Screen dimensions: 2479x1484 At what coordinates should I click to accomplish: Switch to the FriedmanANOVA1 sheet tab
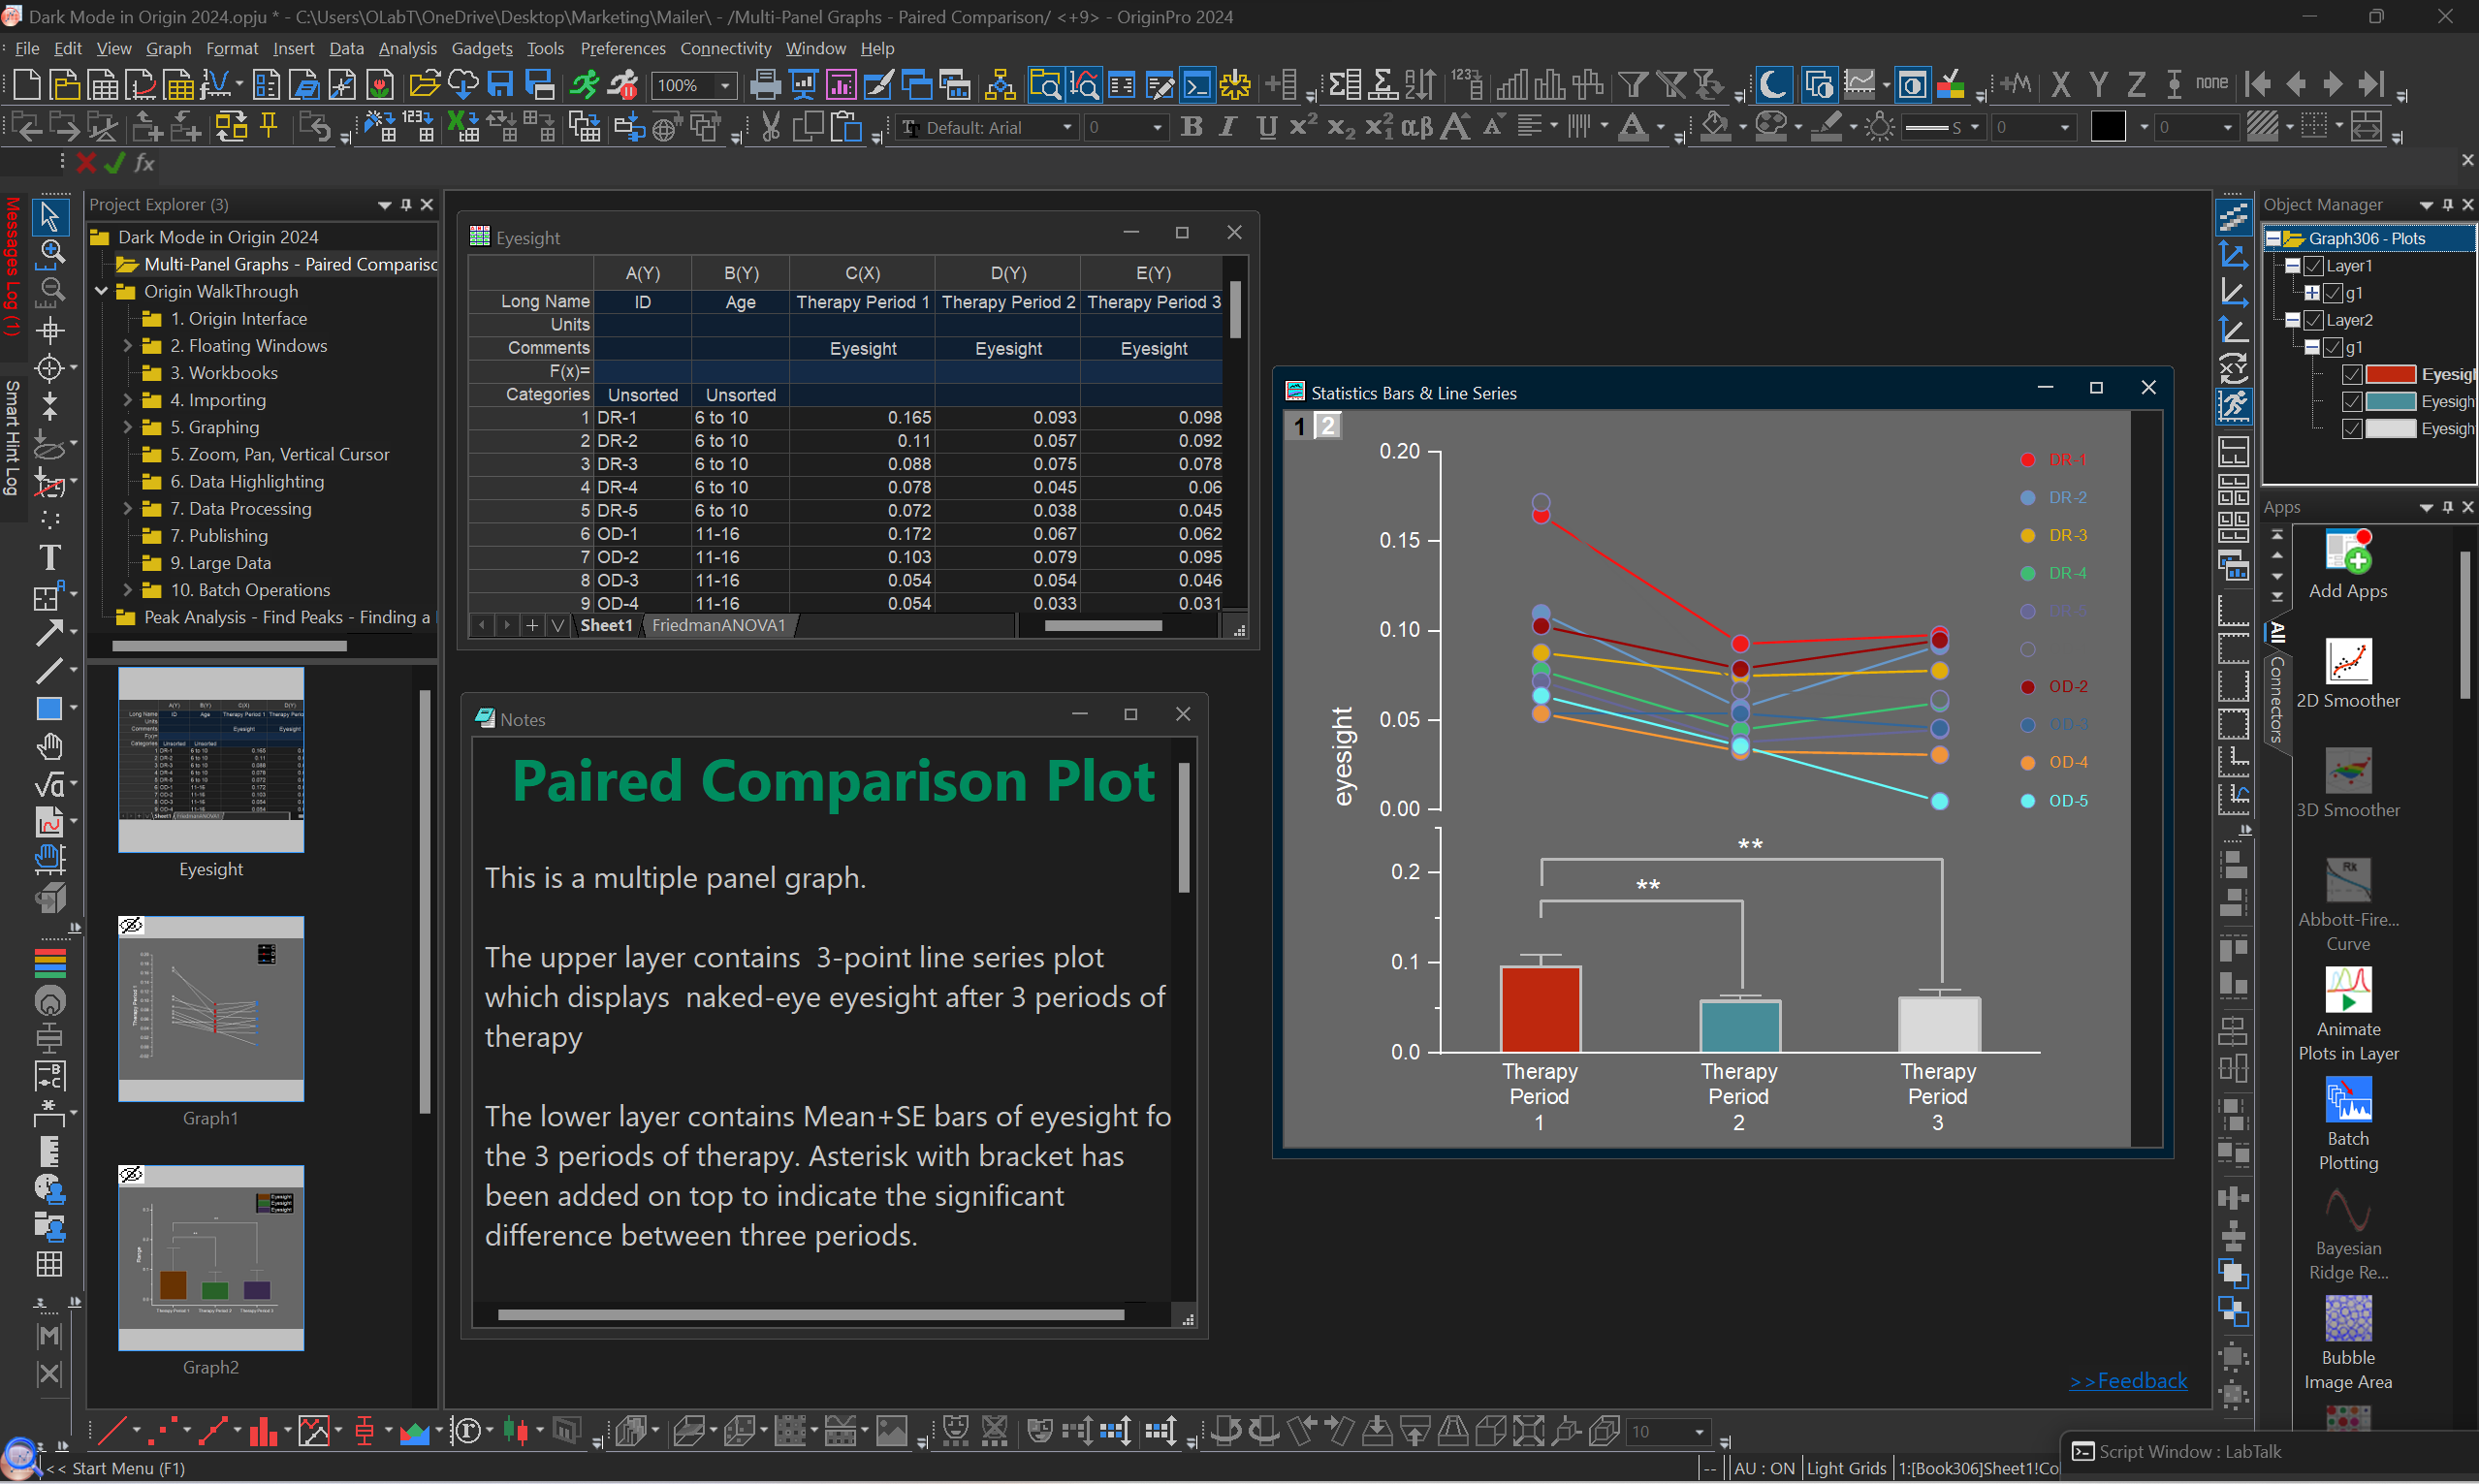coord(718,625)
